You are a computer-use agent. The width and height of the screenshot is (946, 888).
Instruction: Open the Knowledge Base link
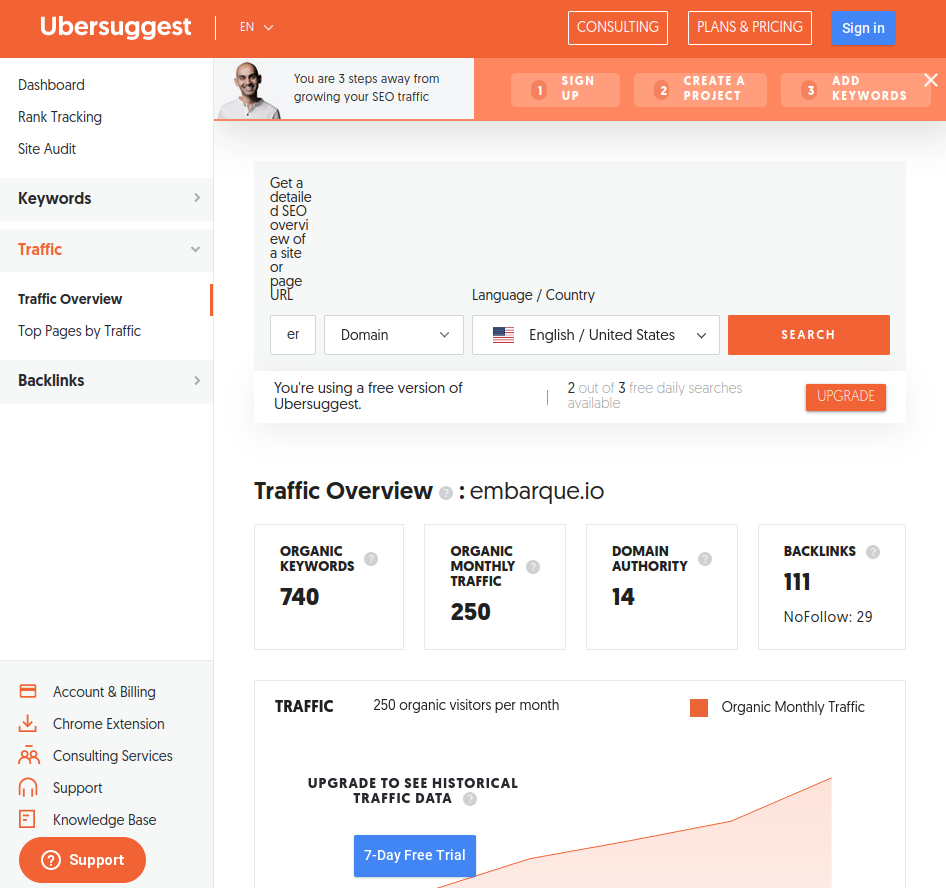104,820
